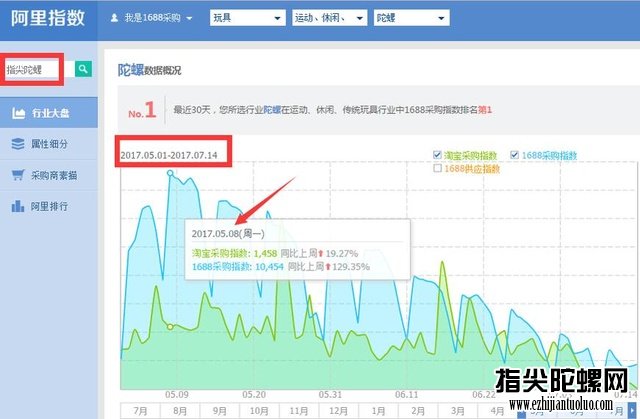The width and height of the screenshot is (640, 419).
Task: Select 采购商素描 in the sidebar
Action: click(49, 175)
